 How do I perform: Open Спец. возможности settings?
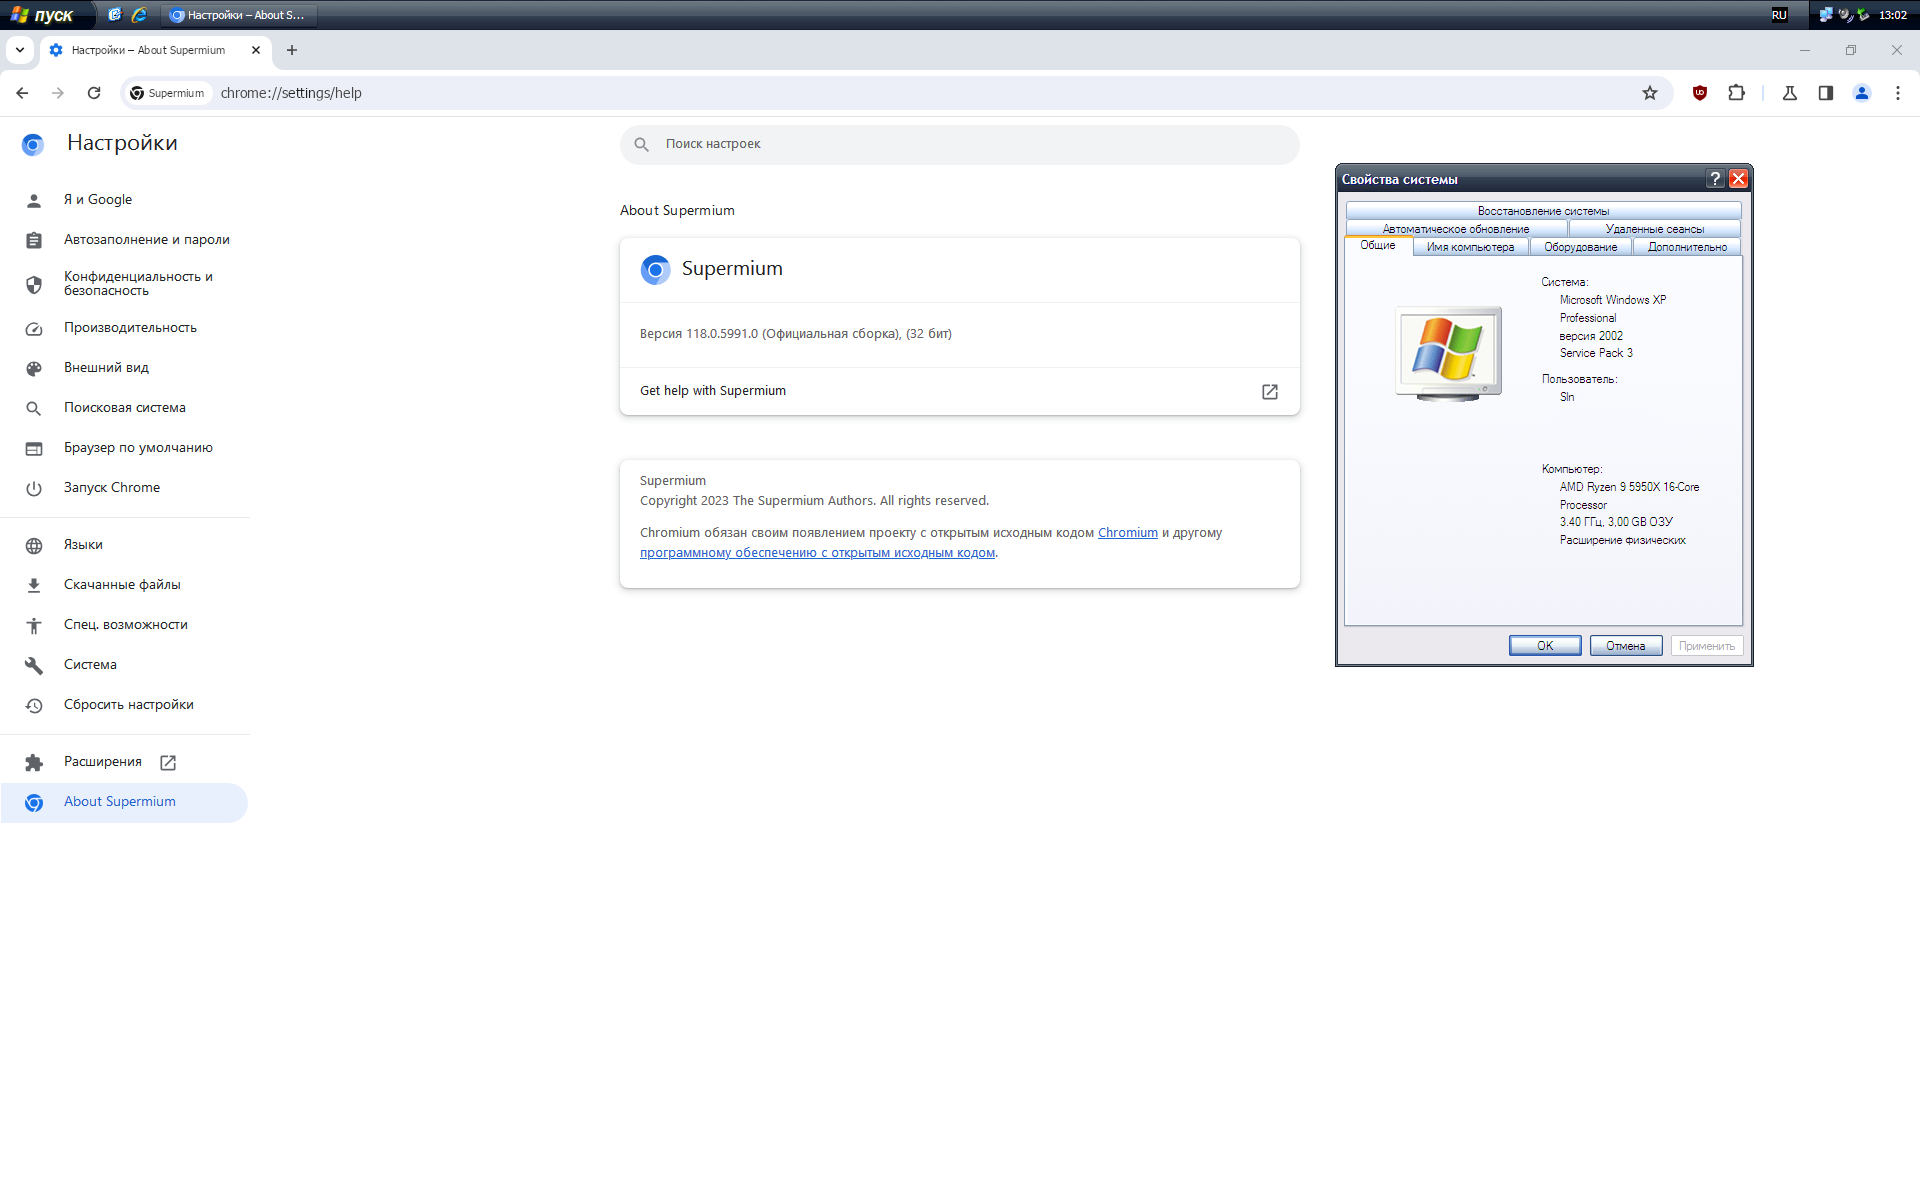(125, 625)
